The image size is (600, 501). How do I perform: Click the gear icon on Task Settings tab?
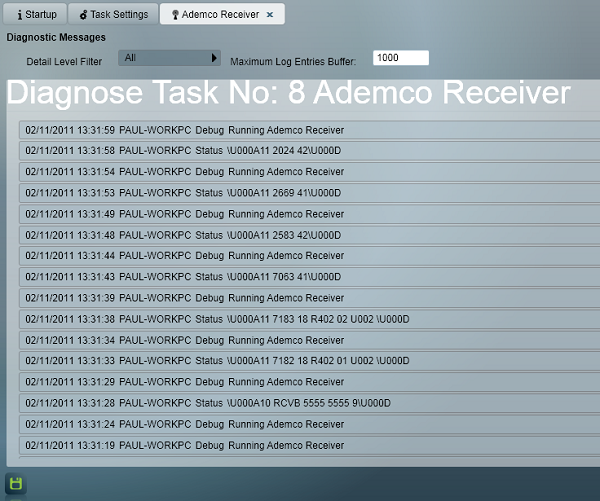[x=83, y=15]
